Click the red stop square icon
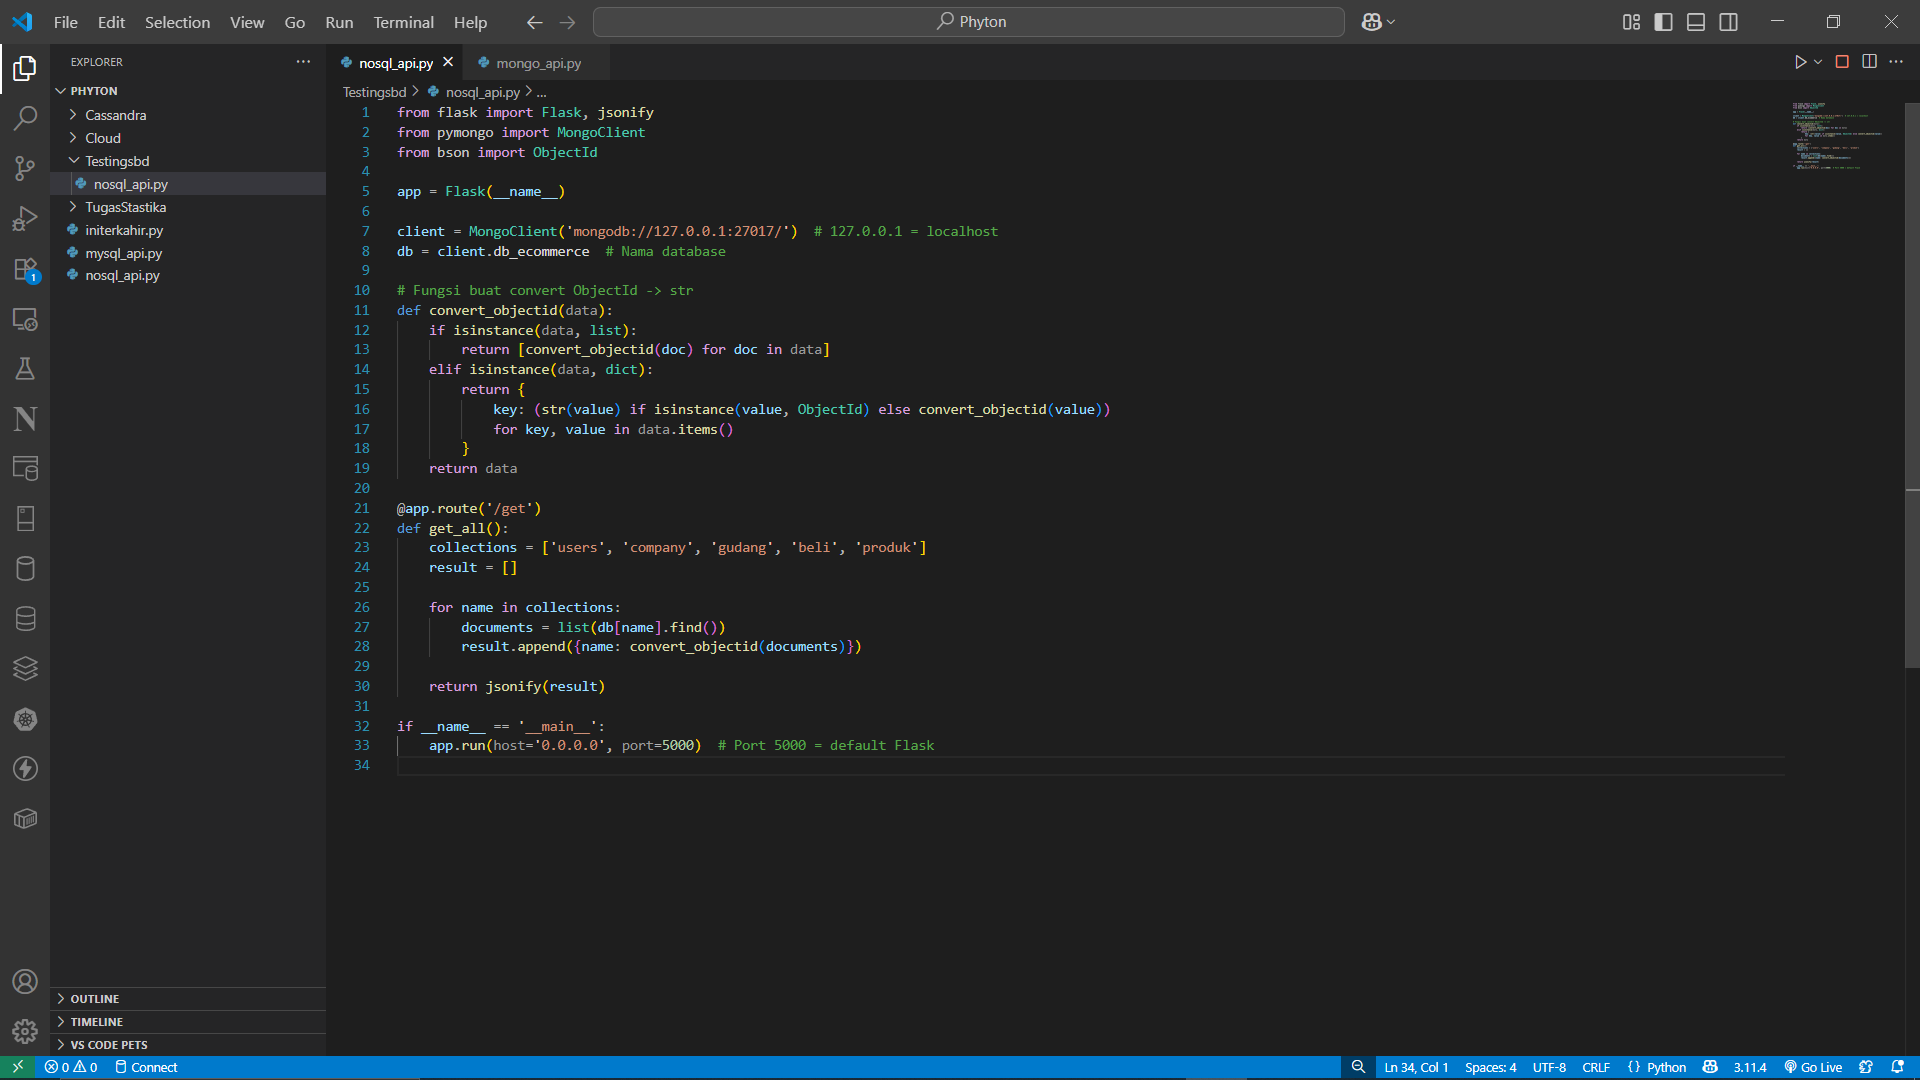The image size is (1920, 1080). [x=1842, y=62]
